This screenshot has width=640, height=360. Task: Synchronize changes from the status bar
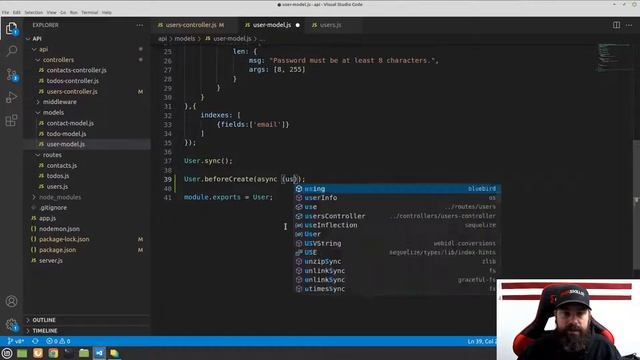point(36,341)
